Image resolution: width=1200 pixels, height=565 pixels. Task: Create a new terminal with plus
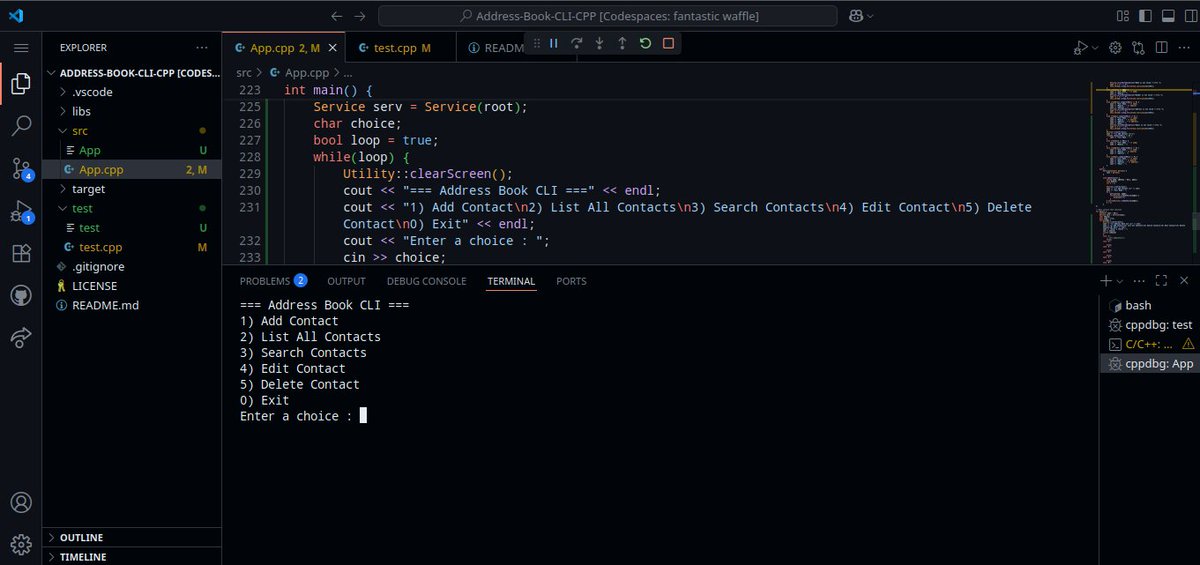click(1106, 281)
